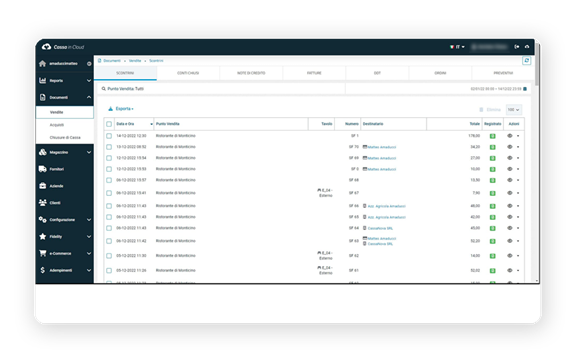Viewport: 576px width, 362px height.
Task: Check the row dated 06-12-2022 11:42
Action: pos(109,241)
